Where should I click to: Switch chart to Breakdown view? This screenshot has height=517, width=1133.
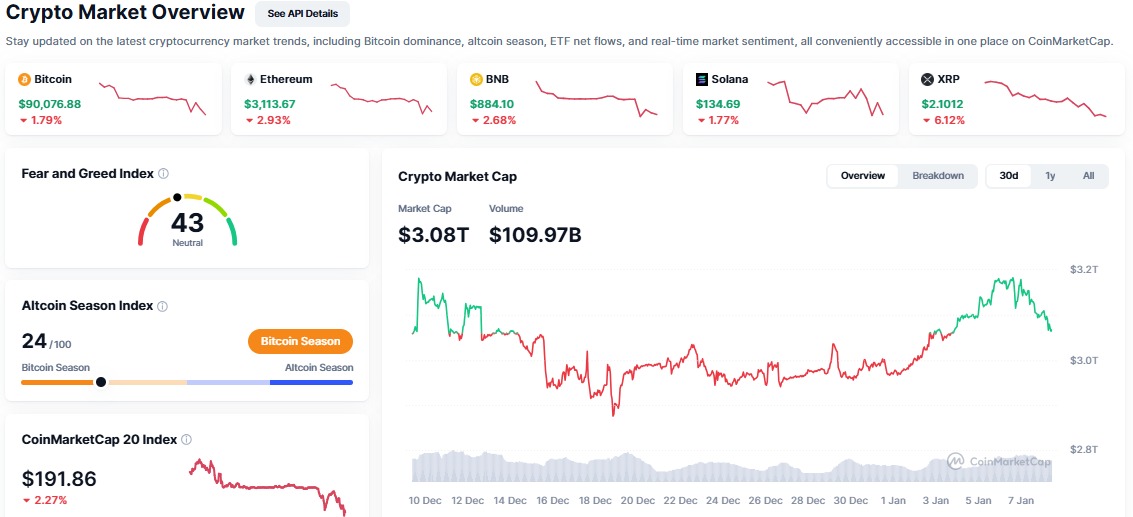938,176
